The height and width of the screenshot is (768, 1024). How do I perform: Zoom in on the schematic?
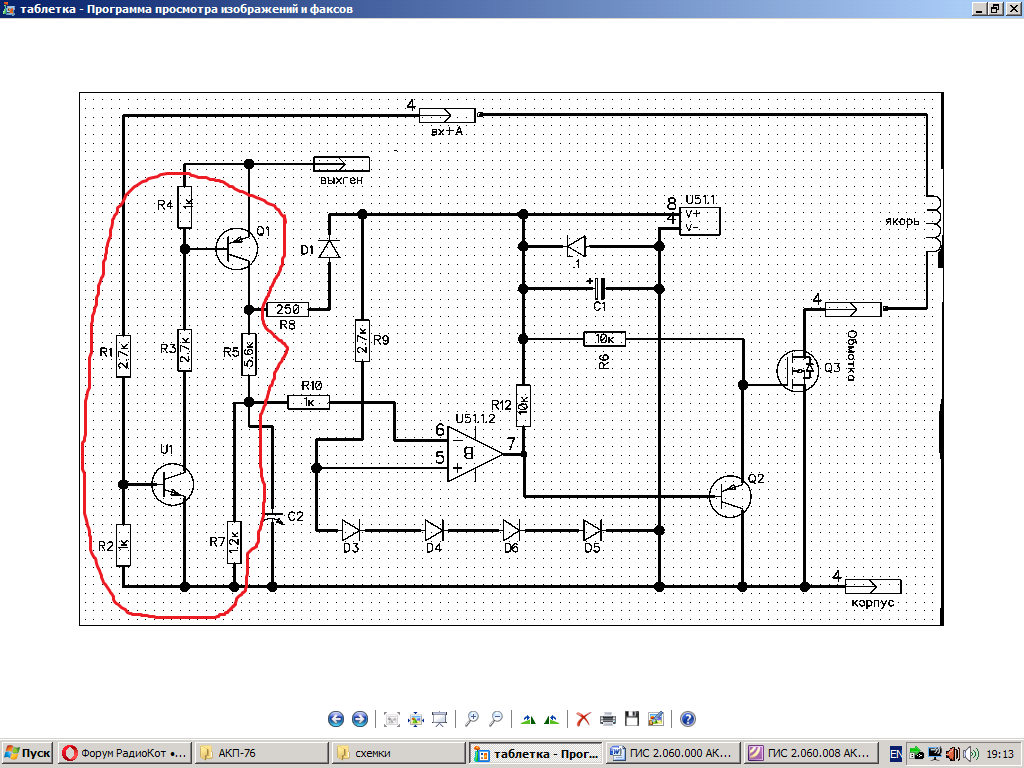coord(471,719)
